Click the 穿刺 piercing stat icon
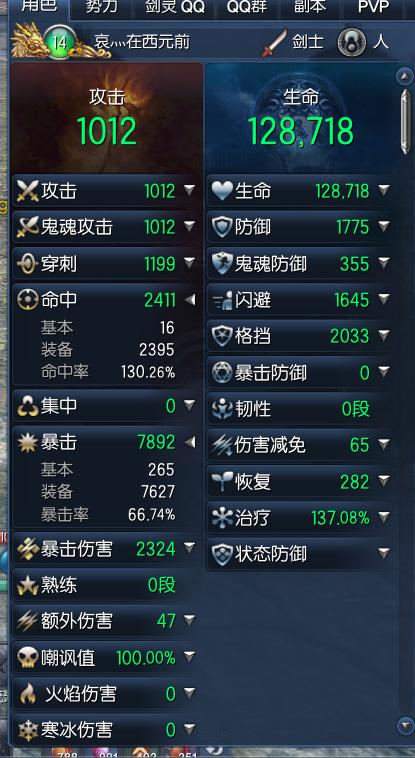 click(27, 264)
